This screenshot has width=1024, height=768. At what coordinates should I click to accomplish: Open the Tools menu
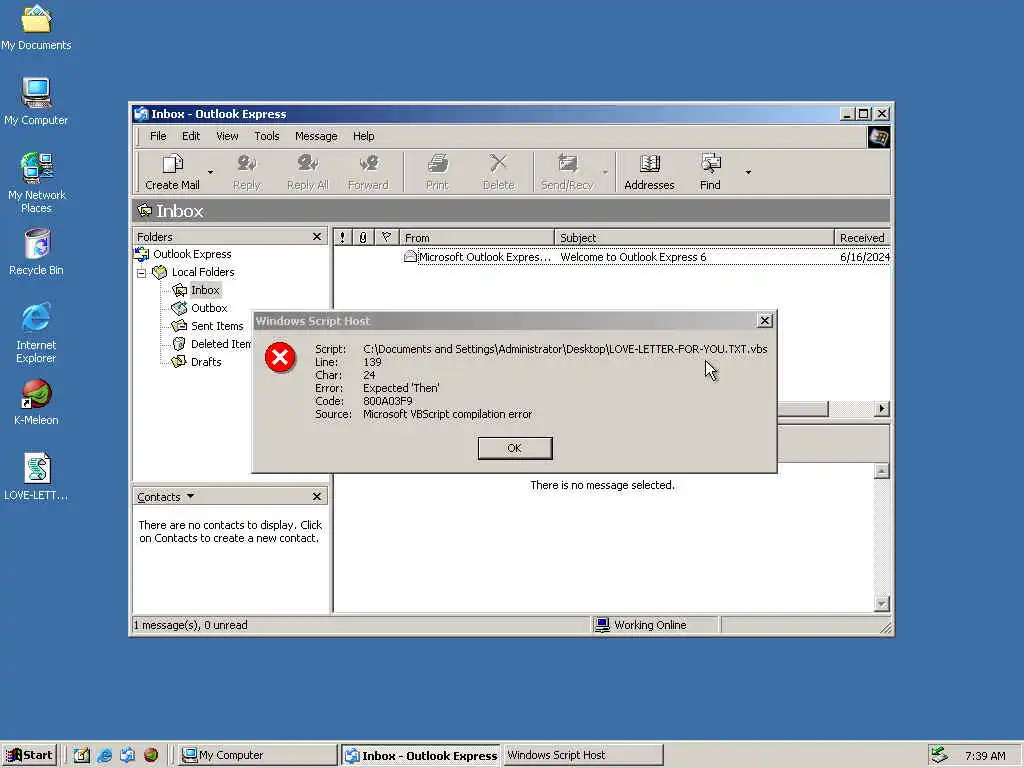266,136
